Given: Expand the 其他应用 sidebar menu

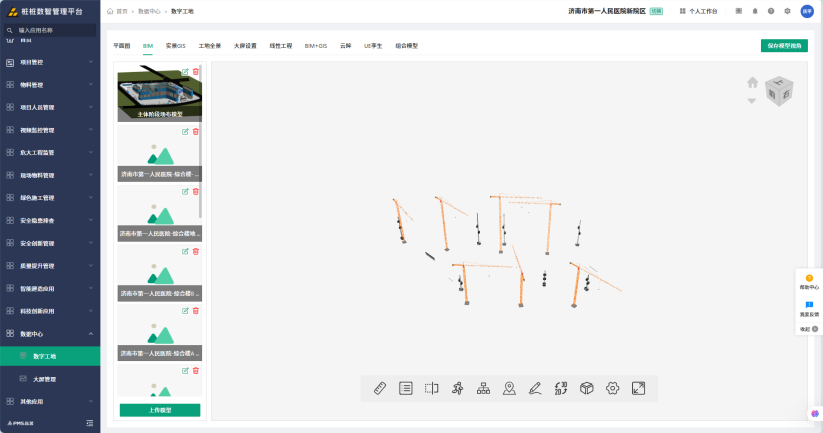Looking at the screenshot, I should [50, 402].
